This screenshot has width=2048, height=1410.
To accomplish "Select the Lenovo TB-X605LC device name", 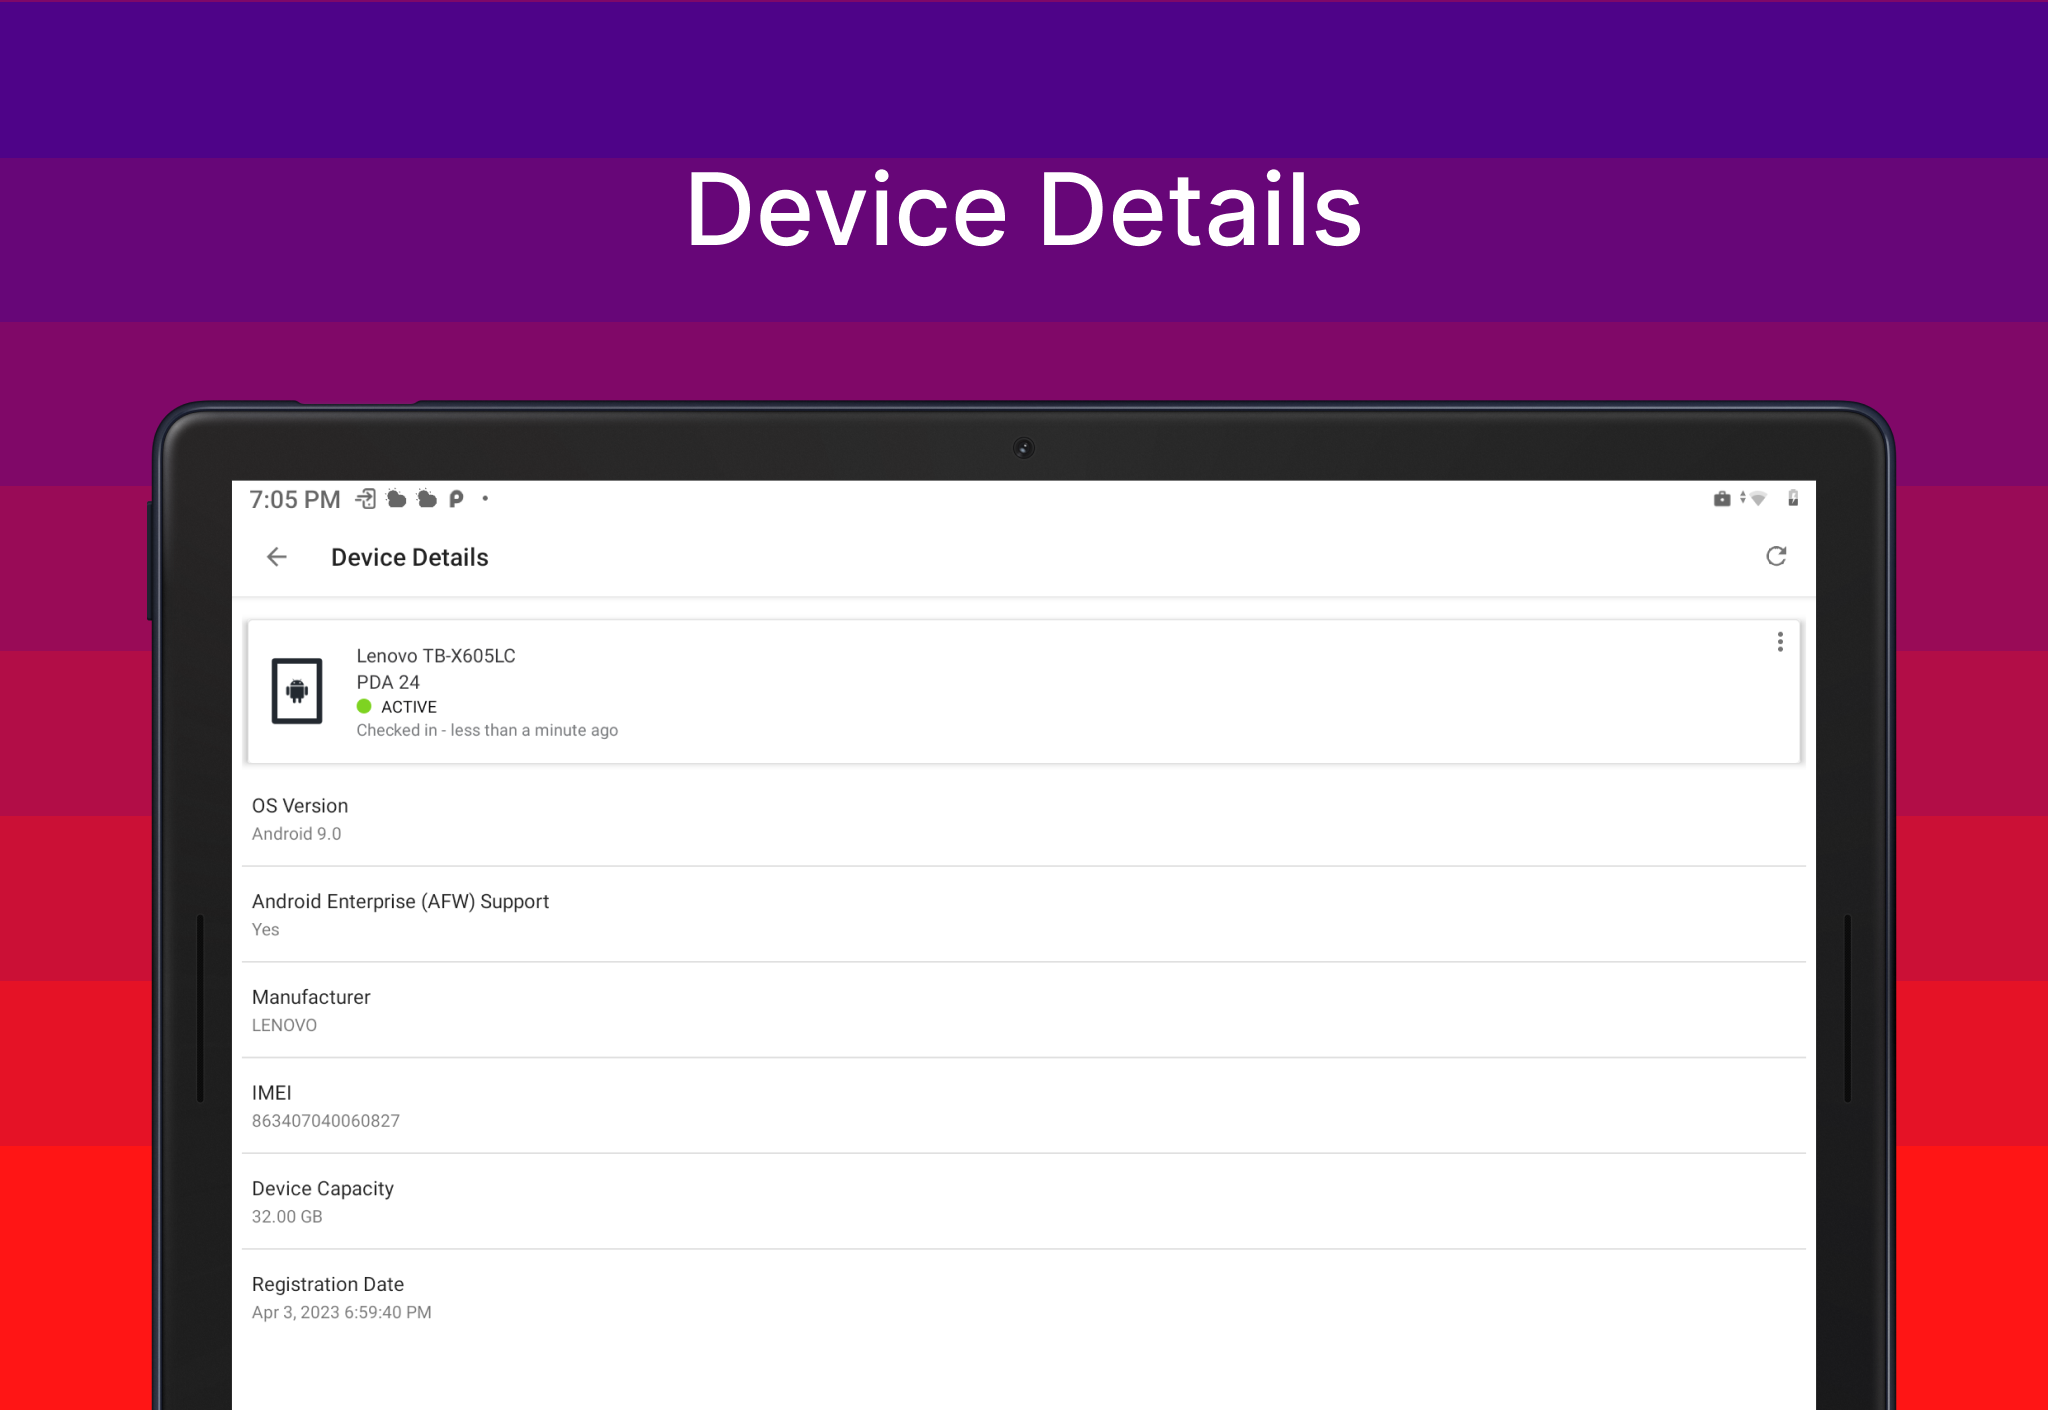I will coord(436,656).
